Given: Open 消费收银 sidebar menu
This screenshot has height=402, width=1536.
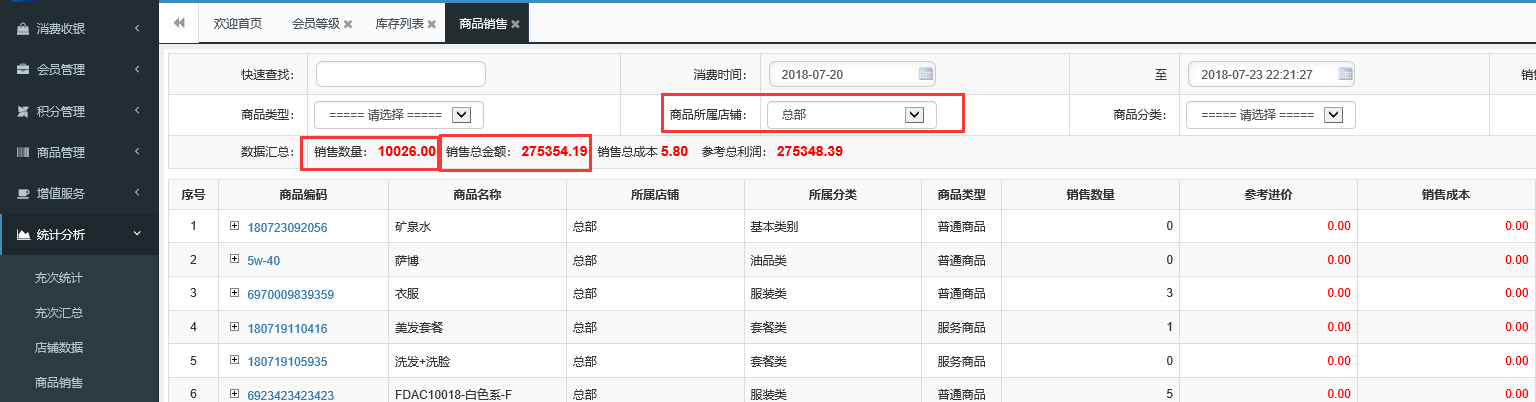Looking at the screenshot, I should click(79, 29).
